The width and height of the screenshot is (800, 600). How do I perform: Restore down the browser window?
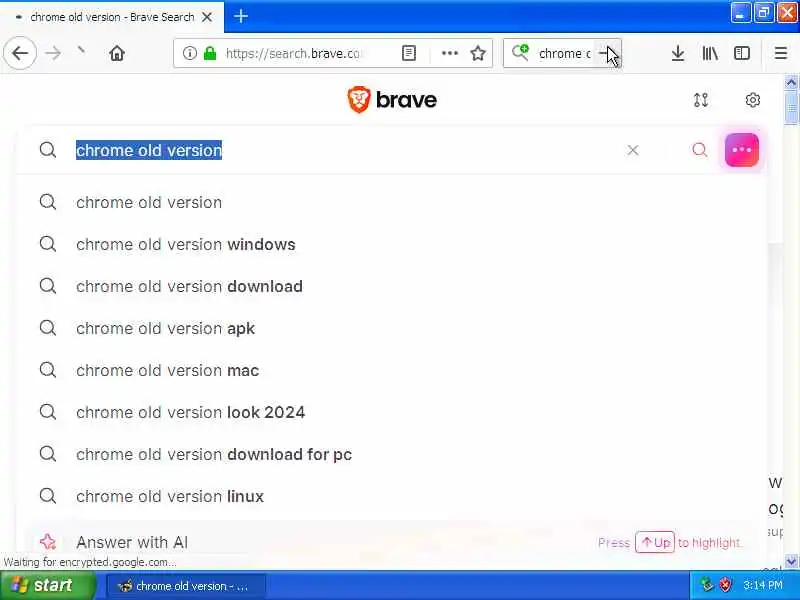764,13
